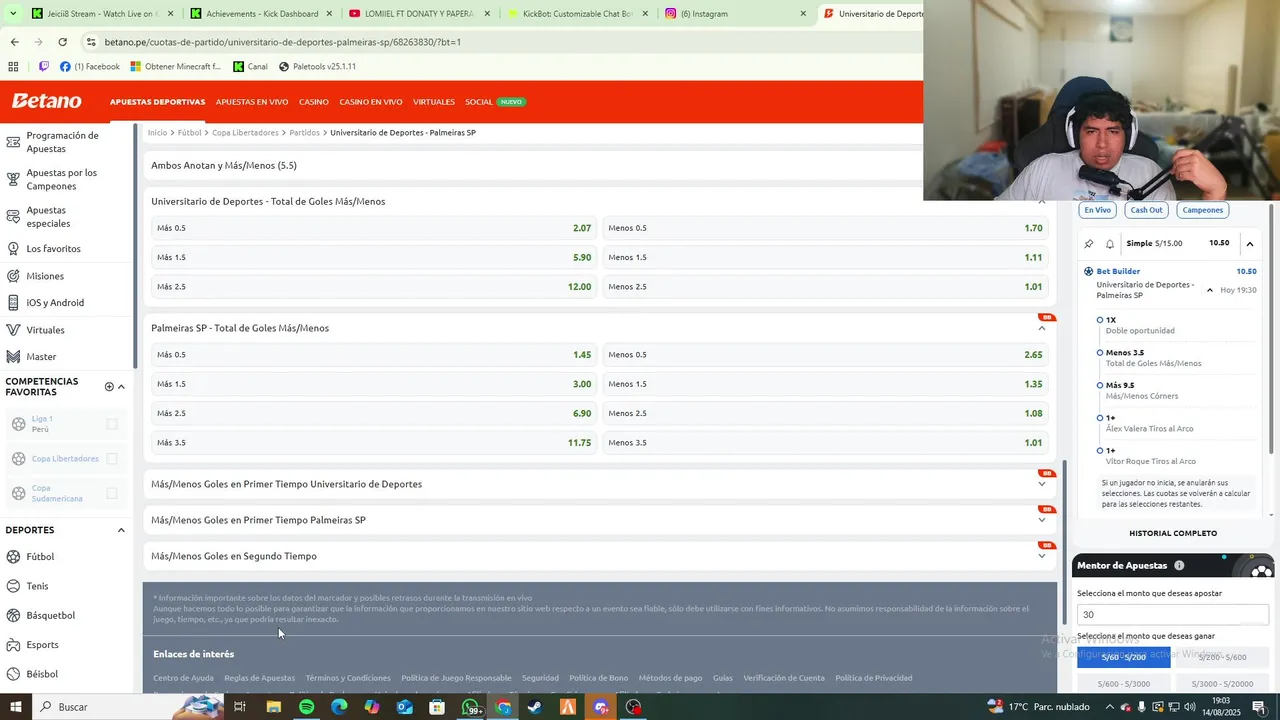Click the left sidebar vertical scrollbar

[135, 245]
